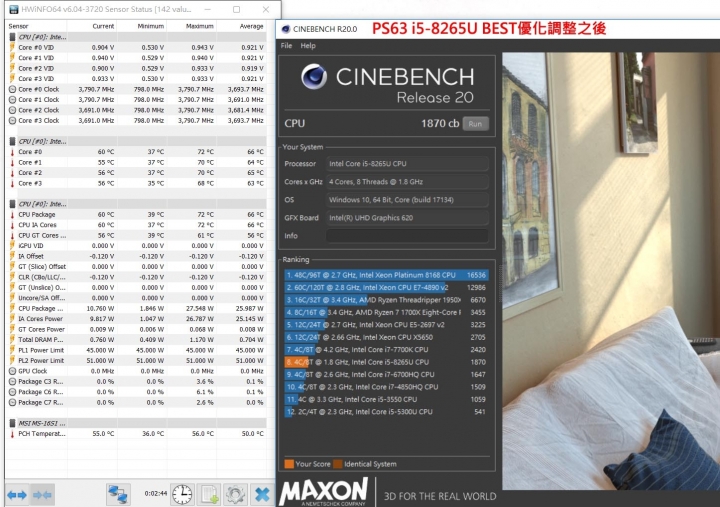
Task: Select the iGPU VID row
Action: [x=137, y=246]
